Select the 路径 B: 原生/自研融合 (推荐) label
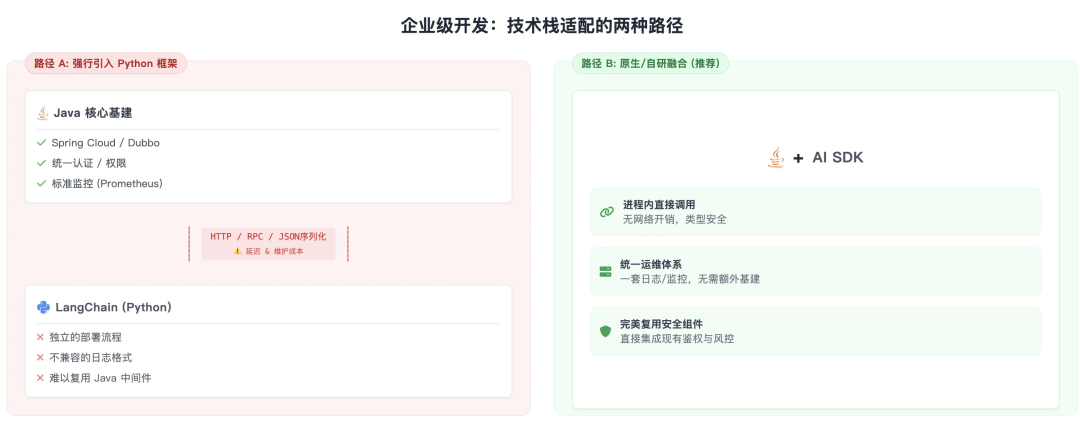 650,63
